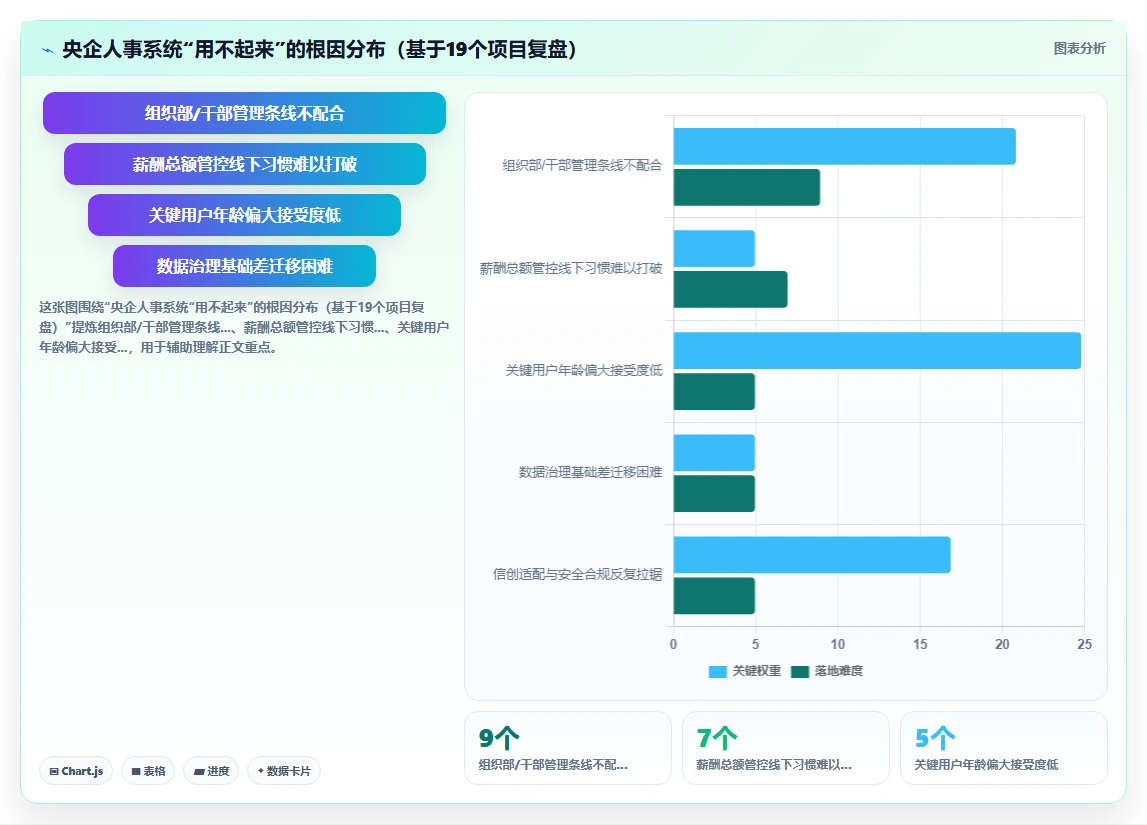
Task: Click green bar for 组织部/干部管理条线不配合
Action: tap(747, 187)
